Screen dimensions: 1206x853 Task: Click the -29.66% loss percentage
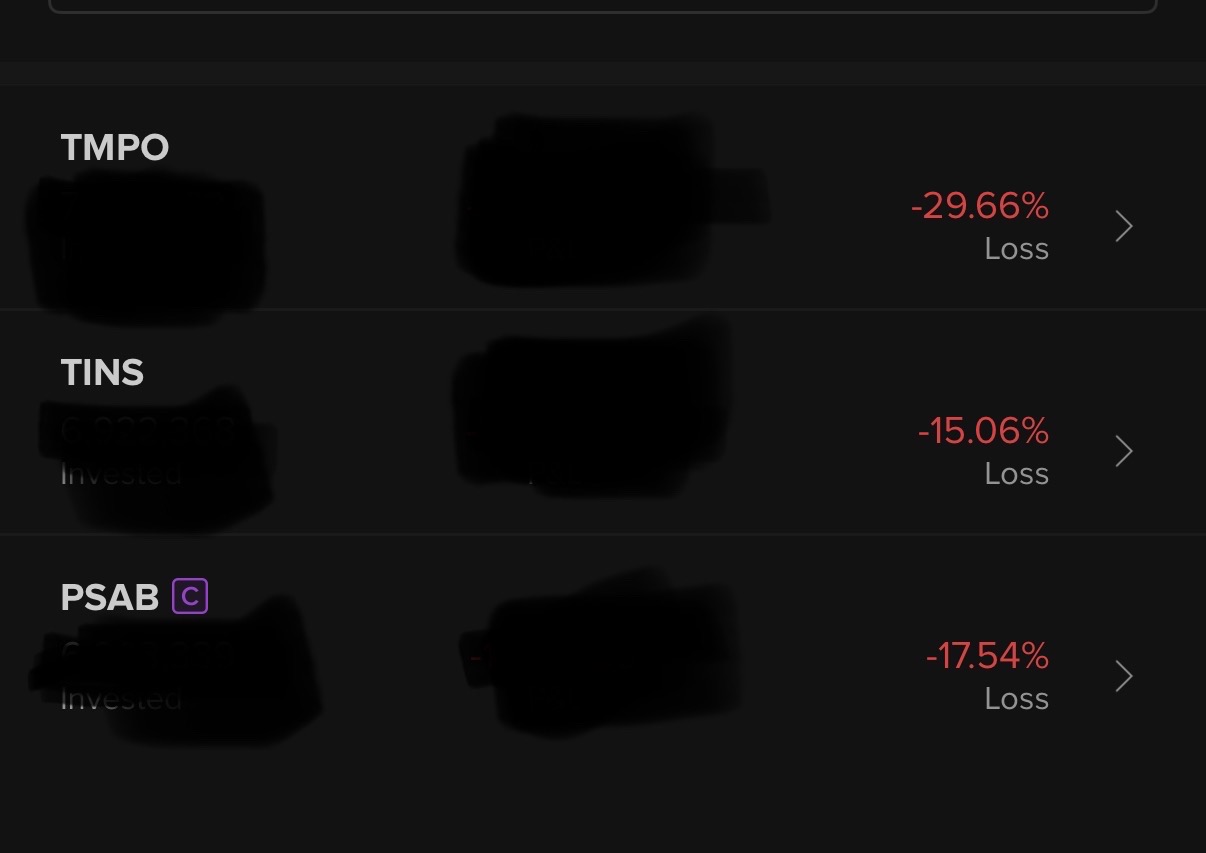pyautogui.click(x=979, y=206)
